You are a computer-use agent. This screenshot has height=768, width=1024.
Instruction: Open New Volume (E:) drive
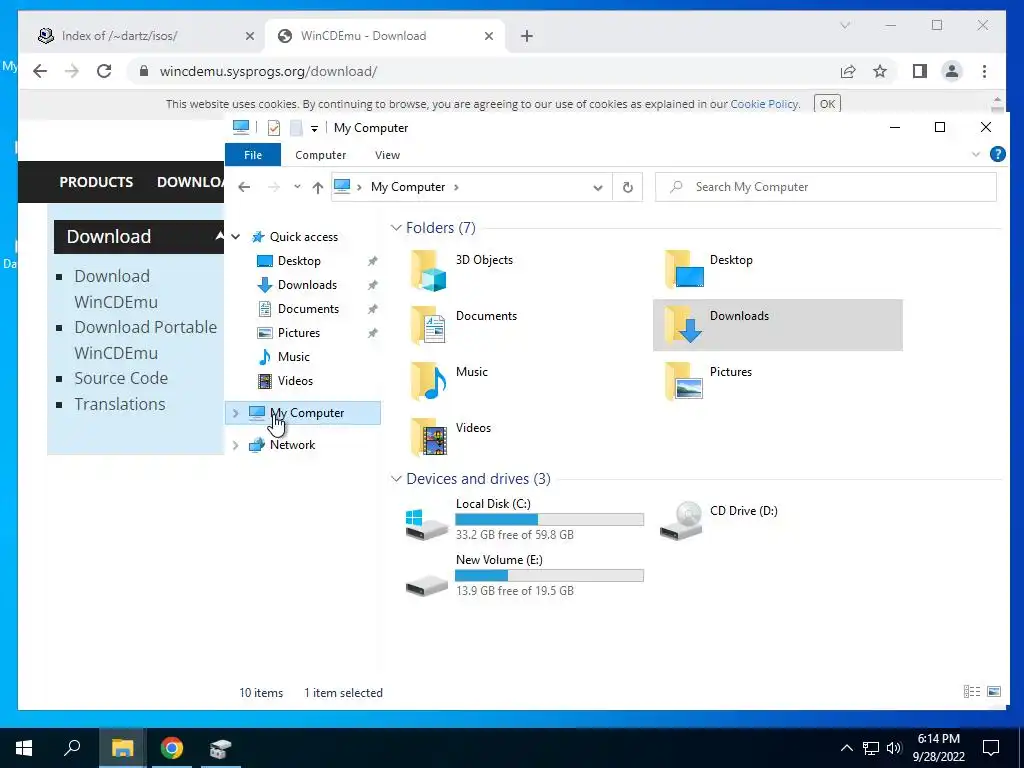pyautogui.click(x=524, y=575)
